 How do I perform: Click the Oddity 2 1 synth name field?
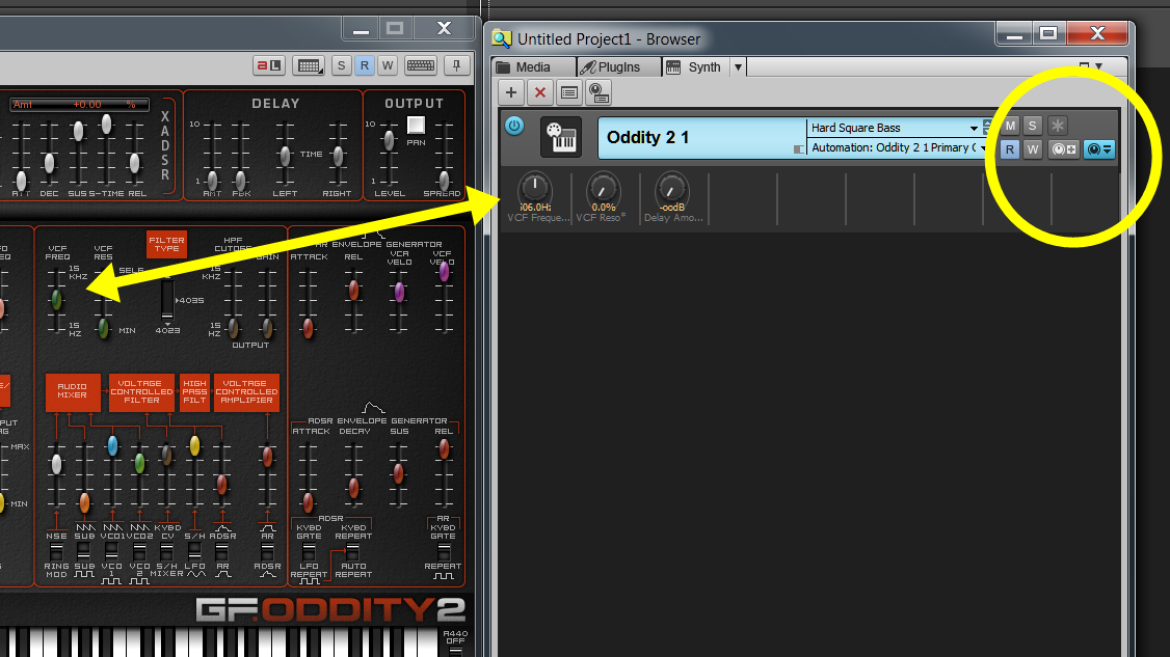[701, 137]
